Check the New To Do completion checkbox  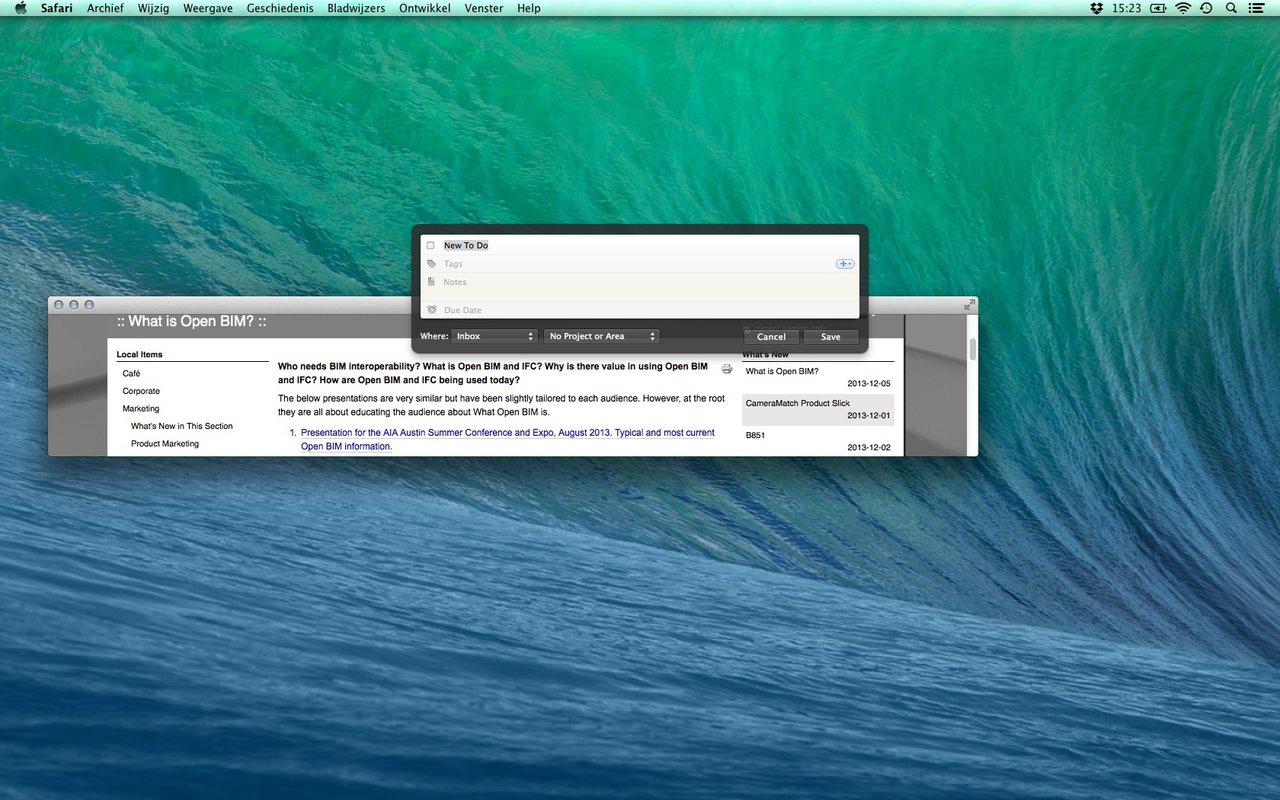tap(431, 245)
